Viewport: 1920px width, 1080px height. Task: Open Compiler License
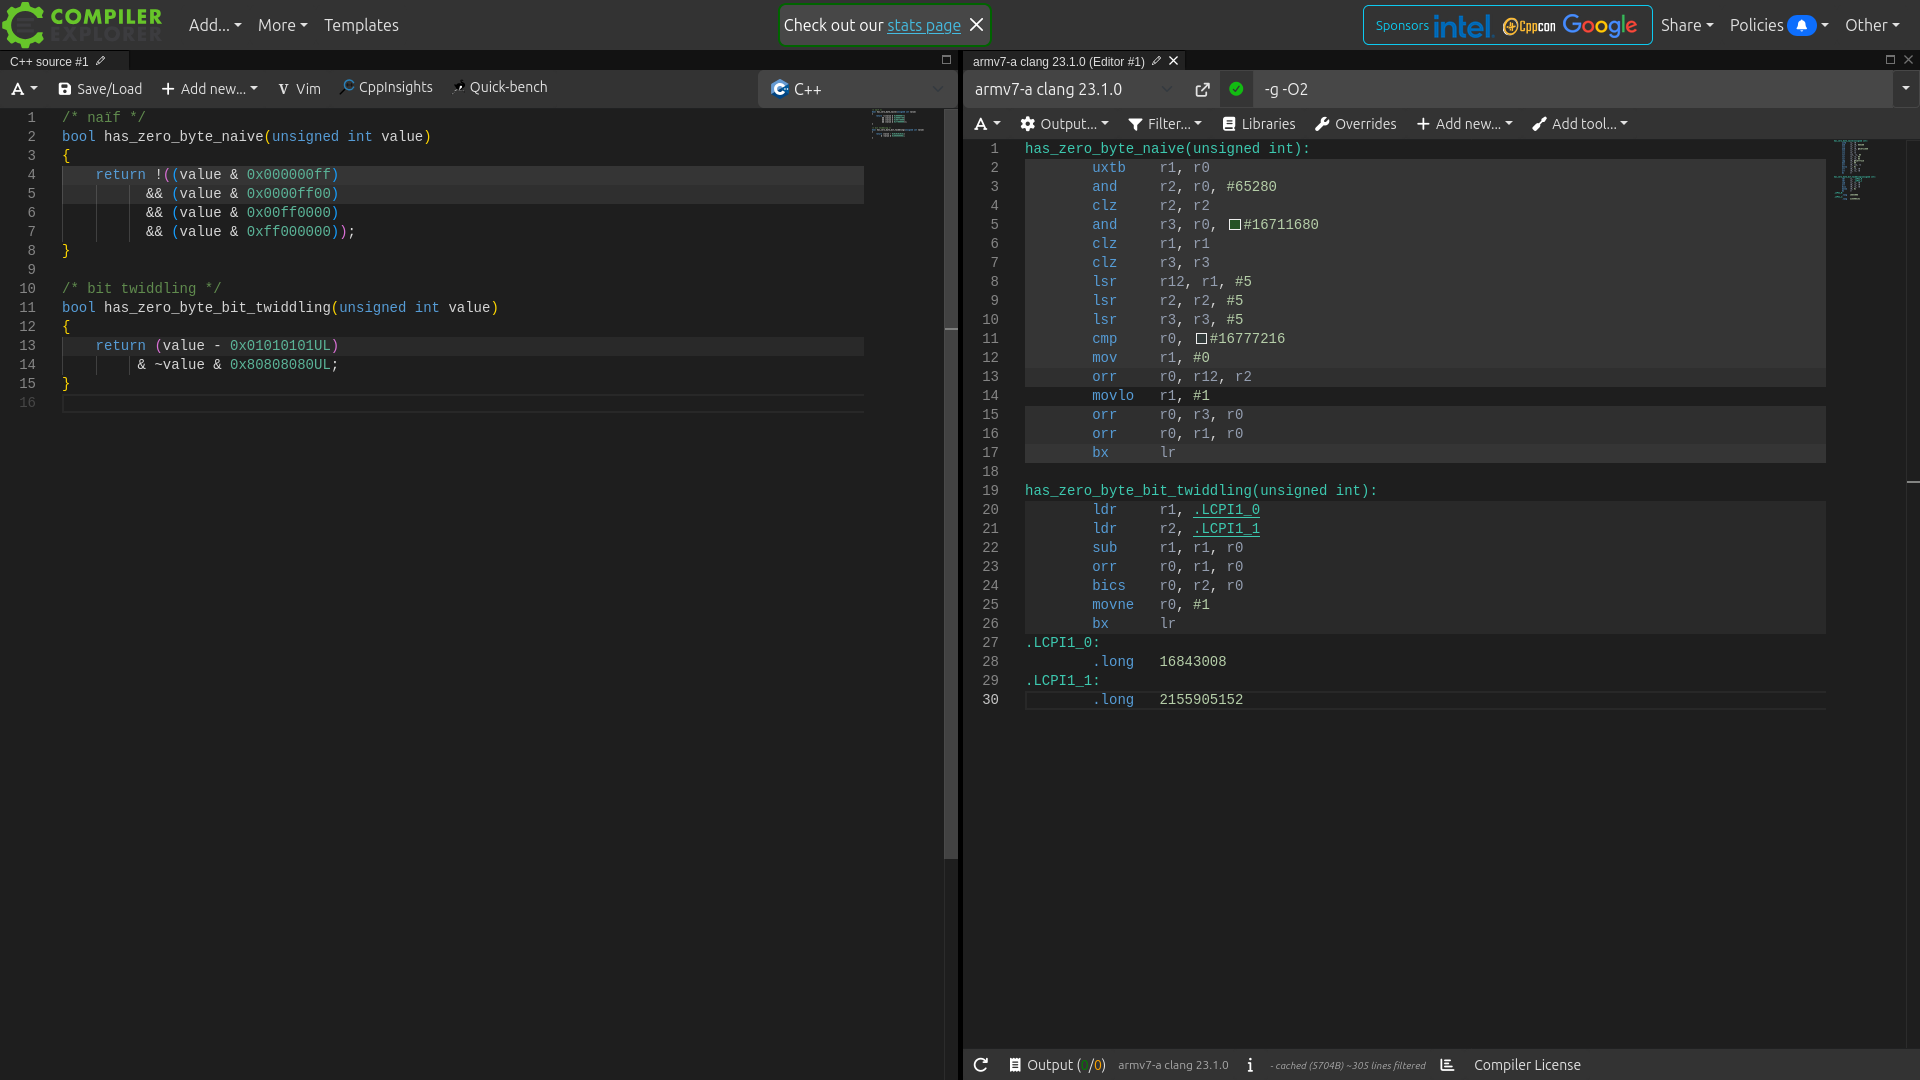click(1527, 1065)
